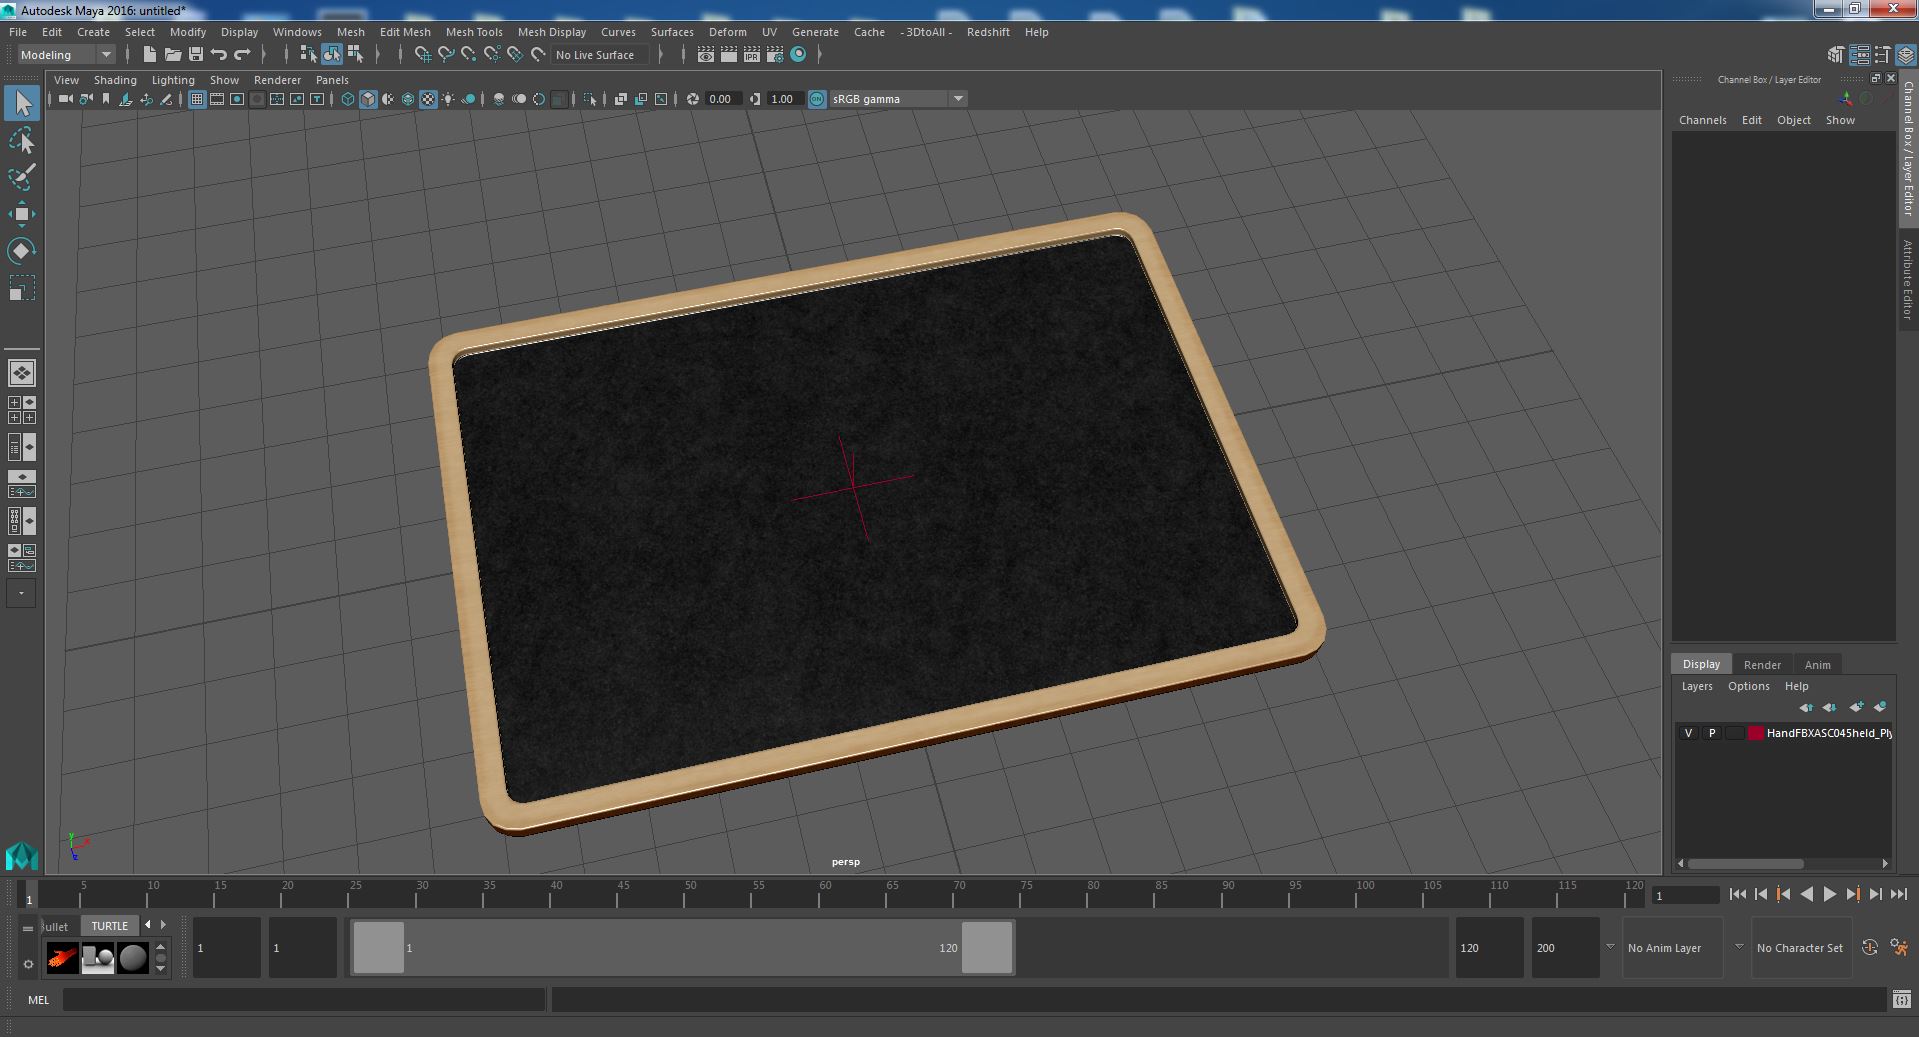
Task: Open the sRGB gamma view transform dropdown
Action: coord(897,99)
